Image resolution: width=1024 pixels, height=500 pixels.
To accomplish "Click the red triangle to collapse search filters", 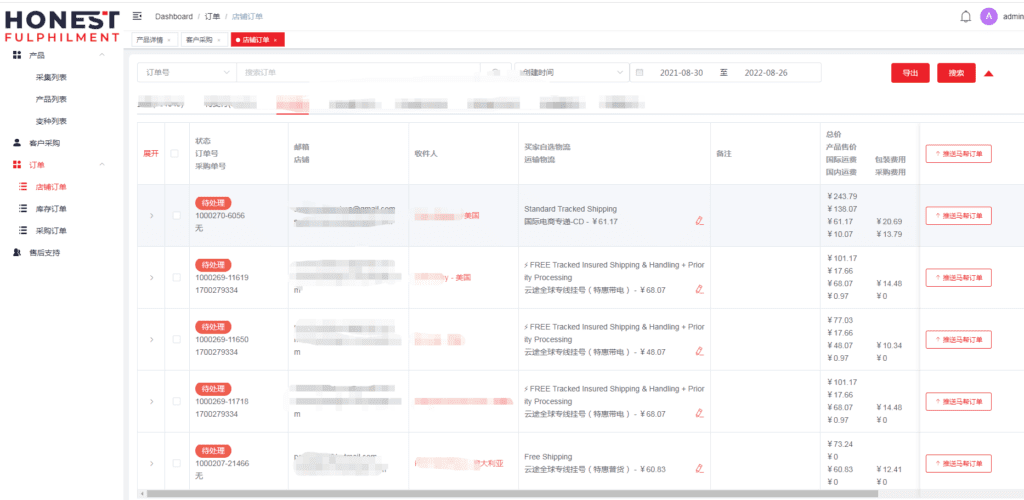I will tap(988, 73).
